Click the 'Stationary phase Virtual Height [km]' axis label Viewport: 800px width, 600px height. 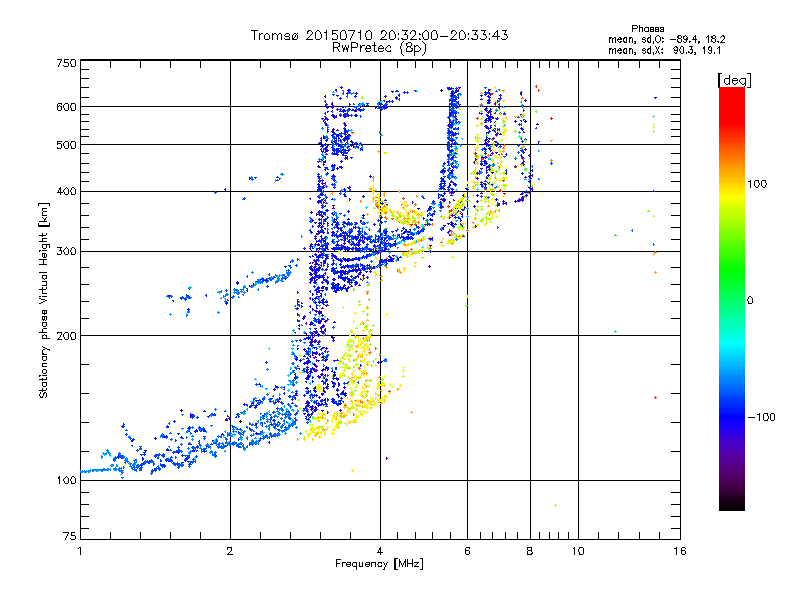[x=43, y=300]
